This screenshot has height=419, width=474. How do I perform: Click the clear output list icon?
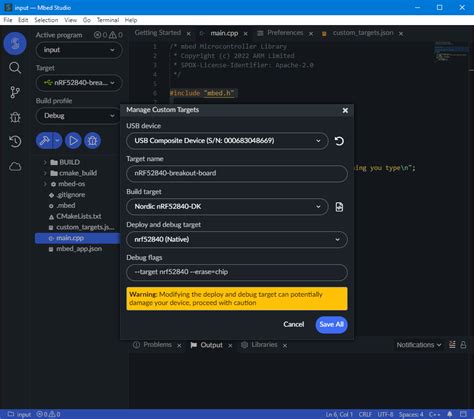point(452,345)
